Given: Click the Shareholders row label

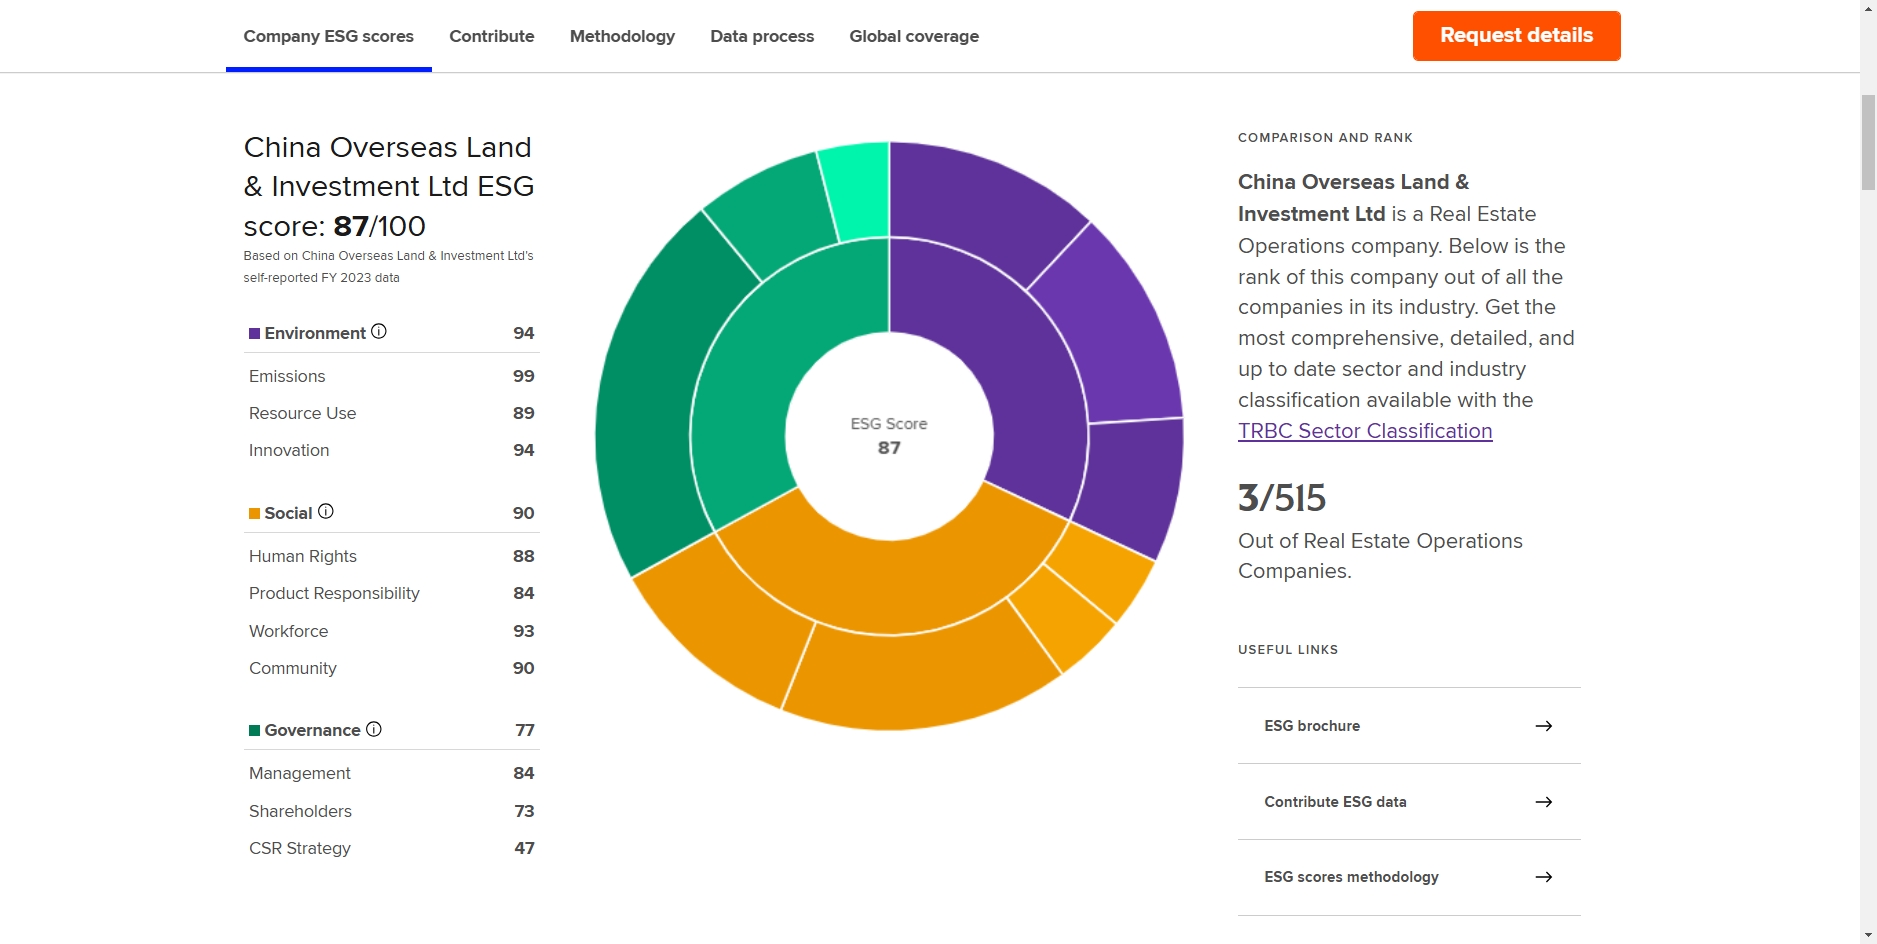Looking at the screenshot, I should (x=300, y=811).
